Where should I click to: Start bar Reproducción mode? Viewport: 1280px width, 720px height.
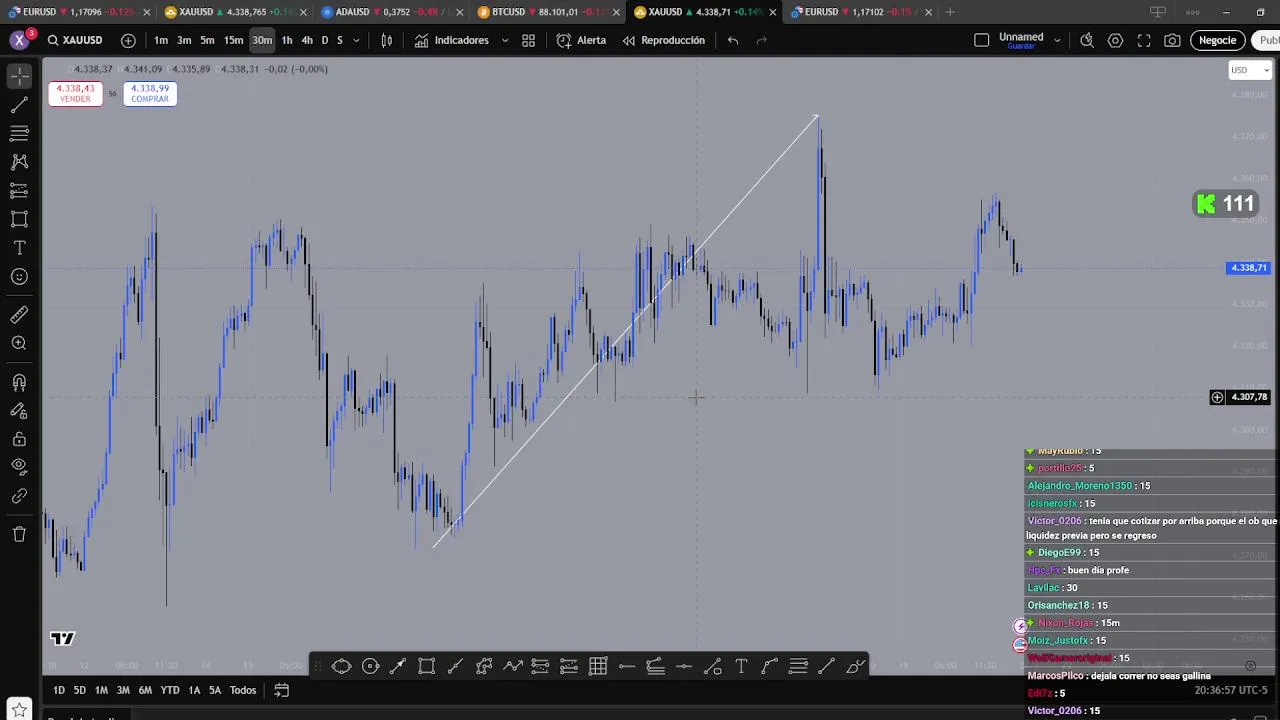pos(663,40)
